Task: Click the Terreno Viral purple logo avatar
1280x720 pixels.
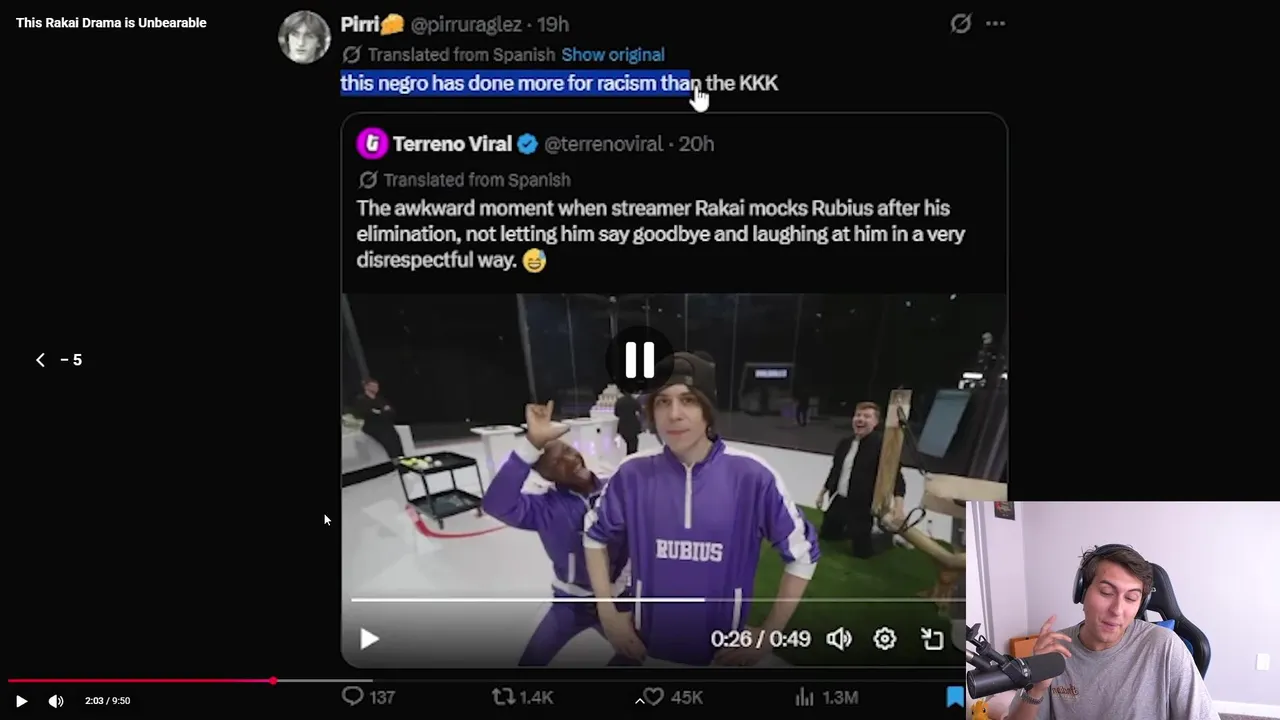Action: click(372, 143)
